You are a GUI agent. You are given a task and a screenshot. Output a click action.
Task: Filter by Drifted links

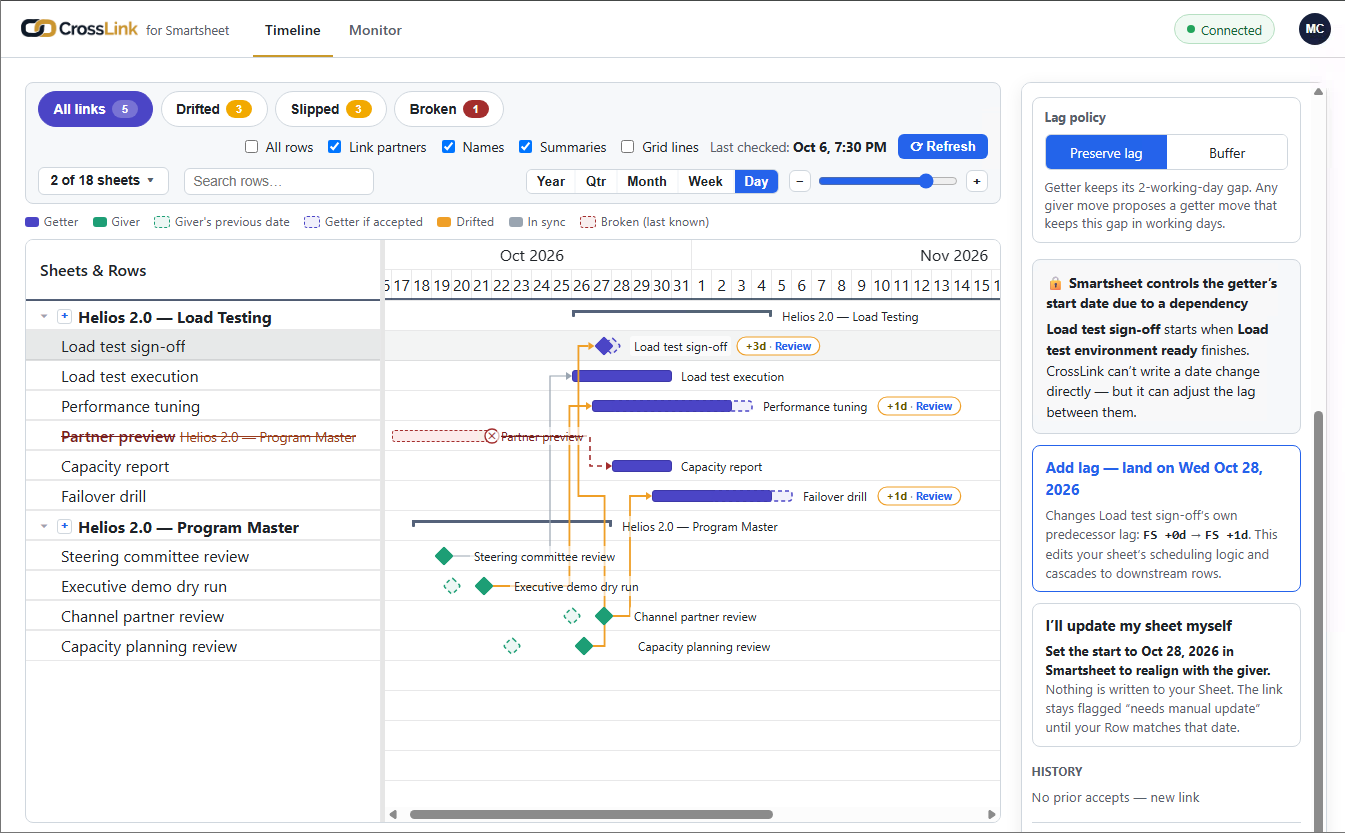214,109
